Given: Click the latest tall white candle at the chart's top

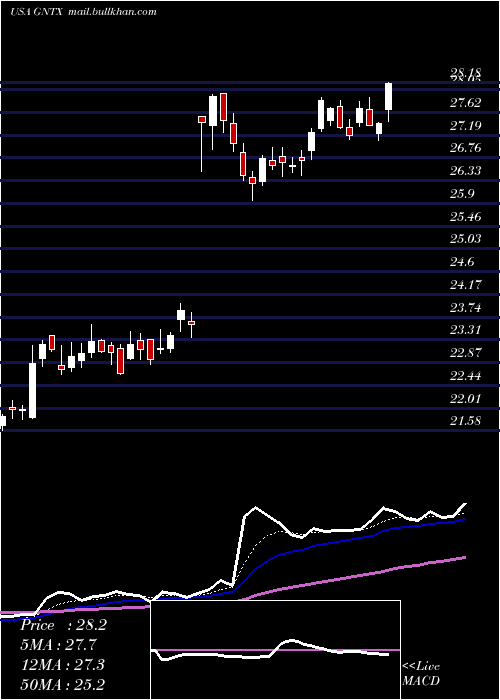Looking at the screenshot, I should click(388, 96).
